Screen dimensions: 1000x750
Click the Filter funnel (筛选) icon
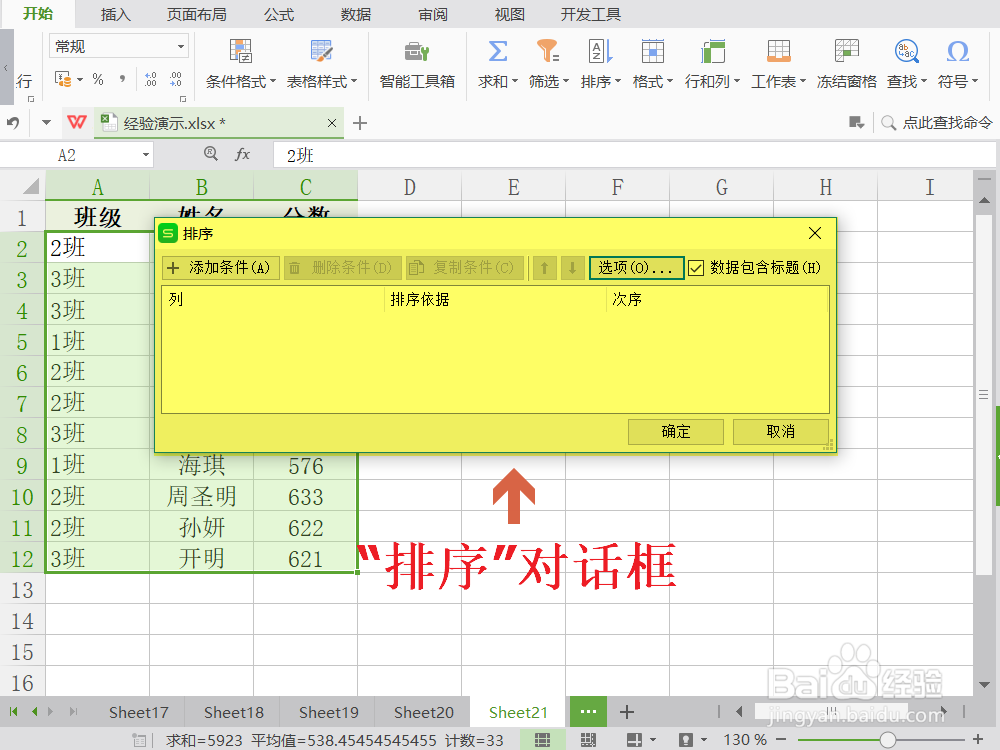548,51
